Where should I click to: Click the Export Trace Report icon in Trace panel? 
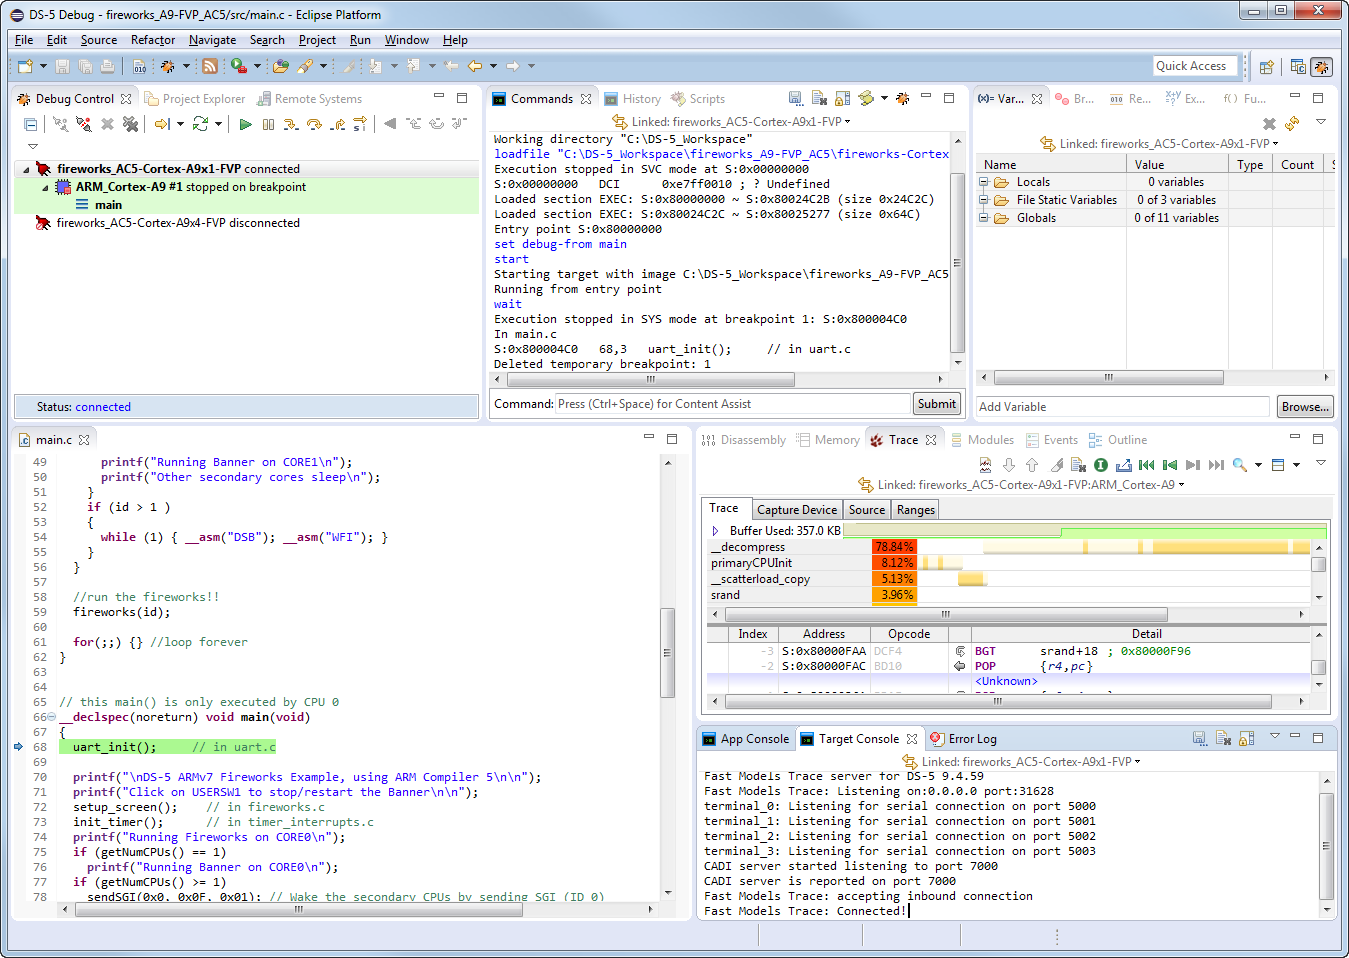coord(1124,467)
